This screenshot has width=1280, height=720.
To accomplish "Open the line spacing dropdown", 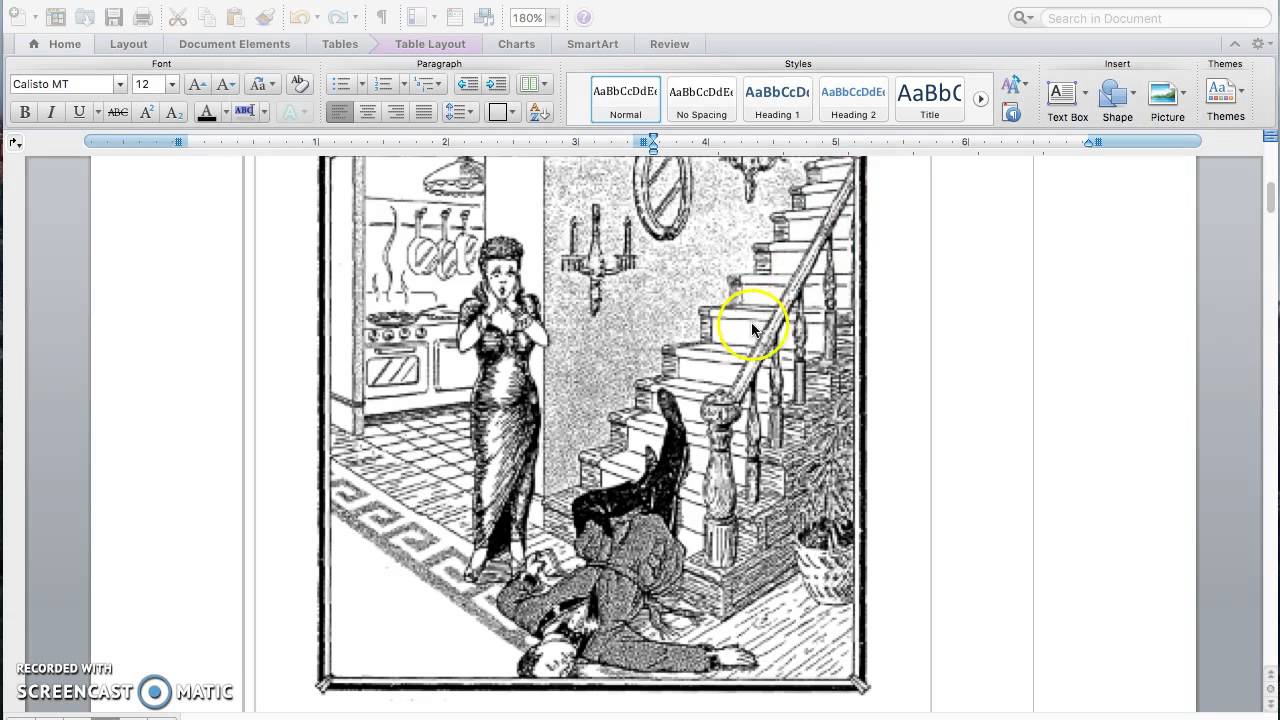I will point(460,112).
